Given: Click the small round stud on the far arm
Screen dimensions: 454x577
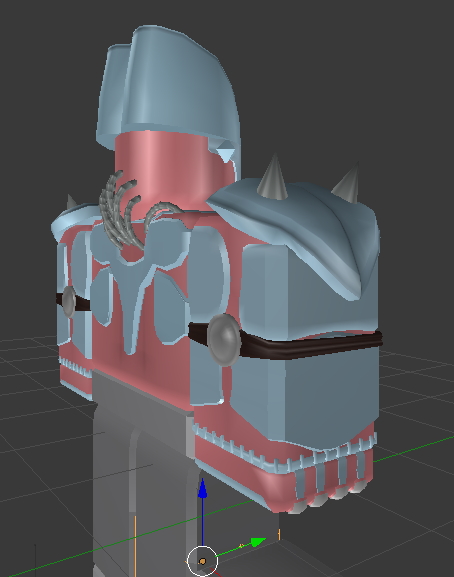Looking at the screenshot, I should (x=69, y=301).
